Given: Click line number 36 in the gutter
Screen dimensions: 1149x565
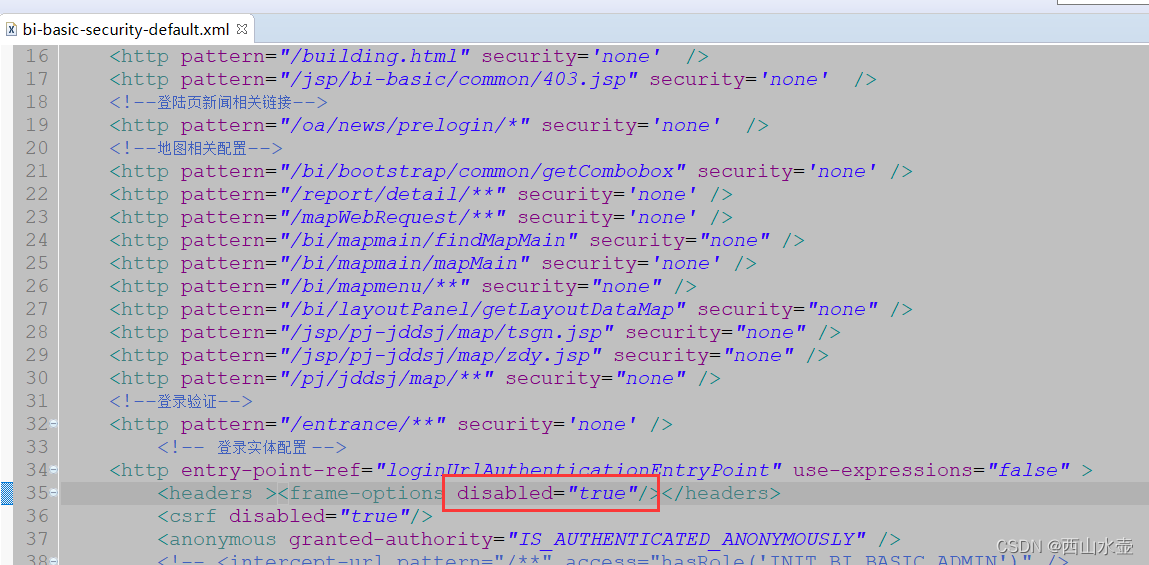Looking at the screenshot, I should (36, 517).
